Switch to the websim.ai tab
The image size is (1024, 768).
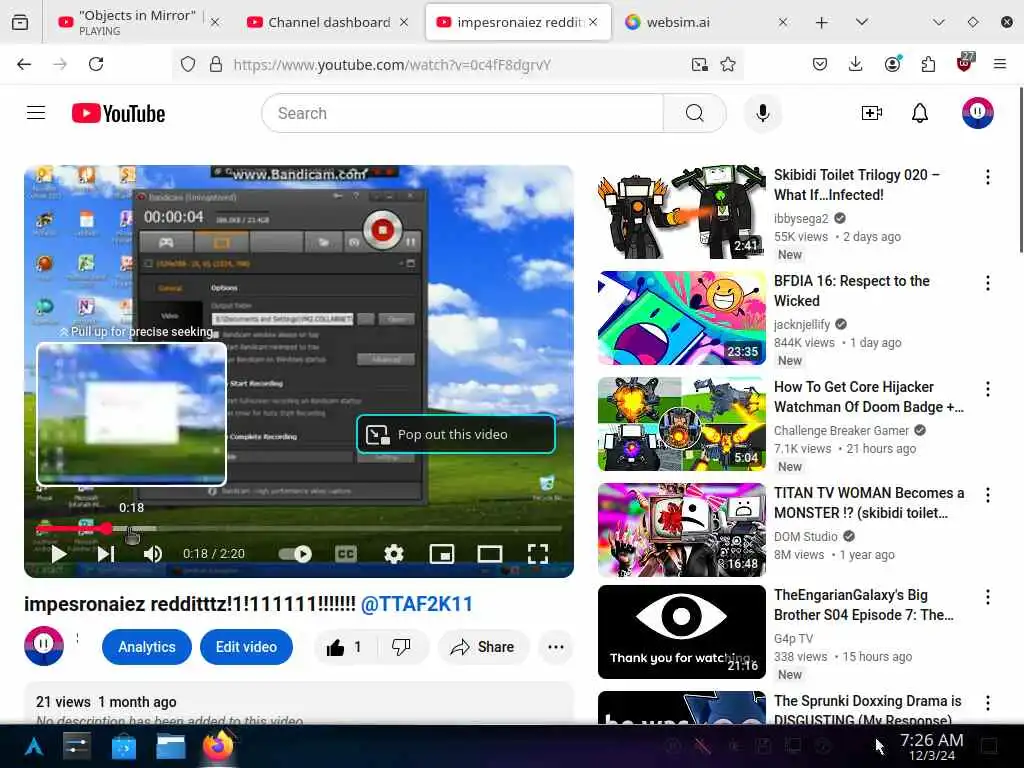tap(705, 22)
